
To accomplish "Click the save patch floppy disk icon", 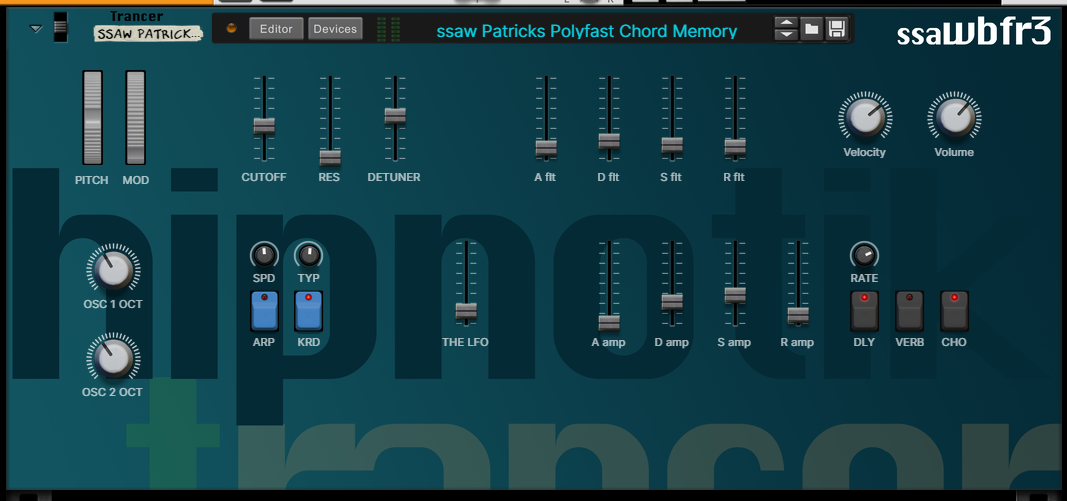I will pyautogui.click(x=837, y=29).
